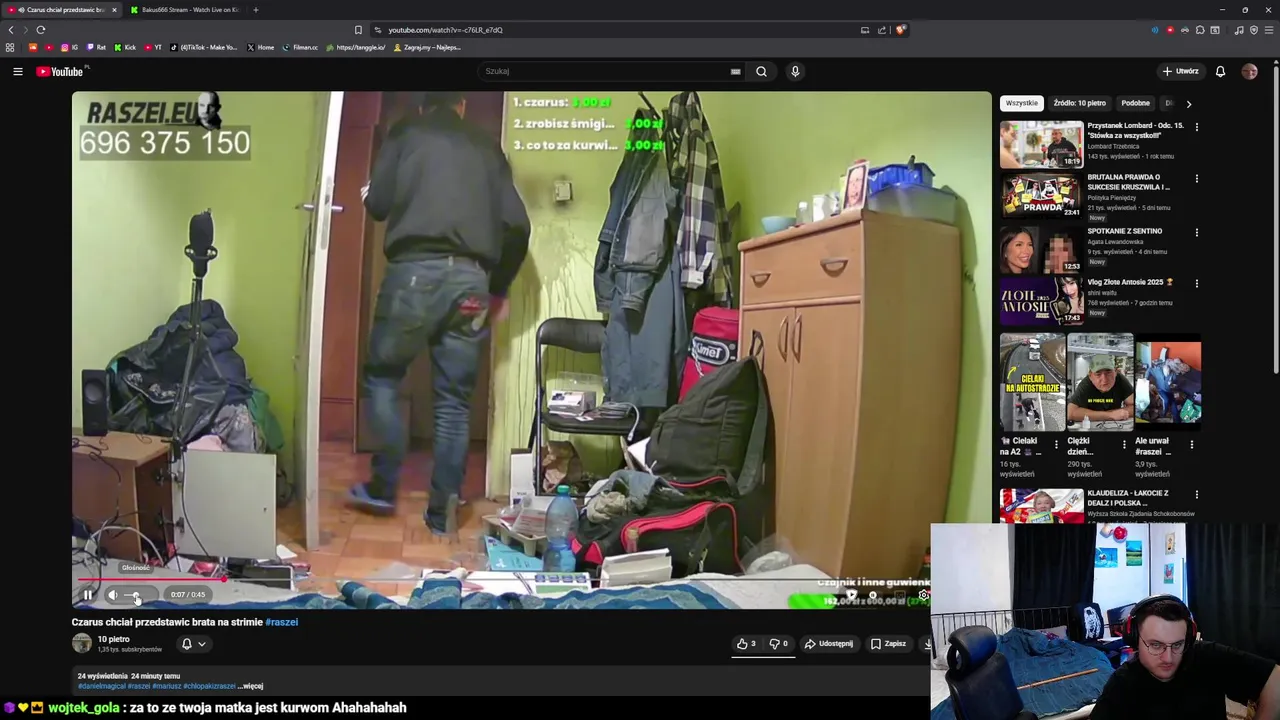Viewport: 1280px width, 720px height.
Task: Bookmark this page from the address bar
Action: [x=358, y=30]
